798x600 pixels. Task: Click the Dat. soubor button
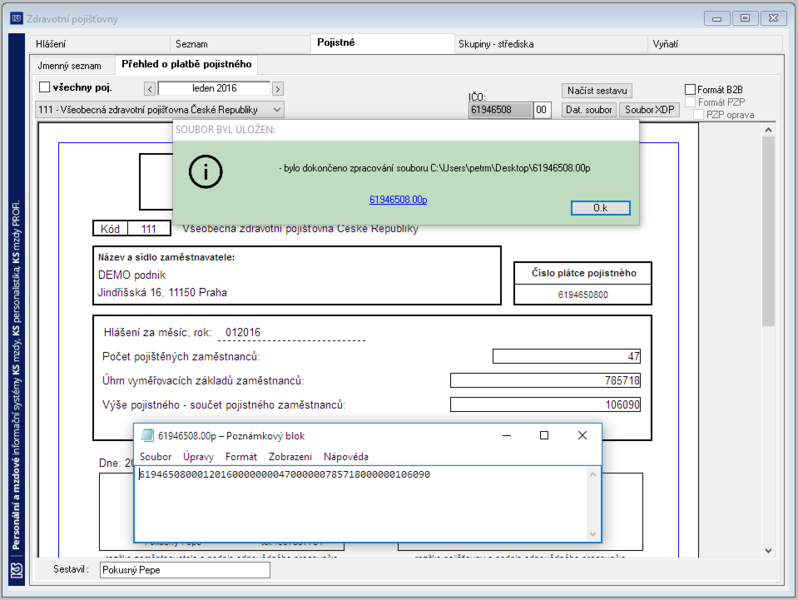pos(589,110)
